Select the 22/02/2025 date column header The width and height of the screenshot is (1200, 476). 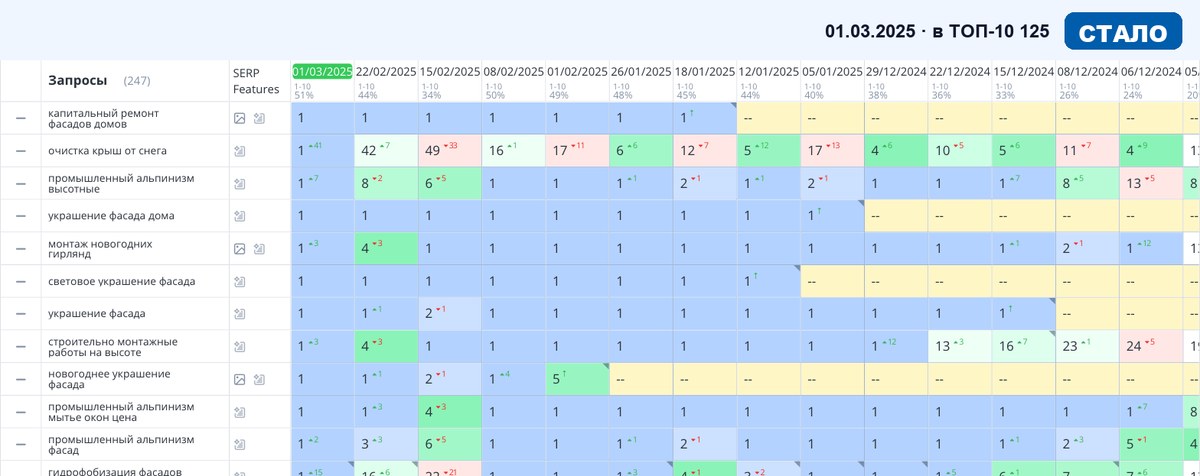(x=386, y=72)
